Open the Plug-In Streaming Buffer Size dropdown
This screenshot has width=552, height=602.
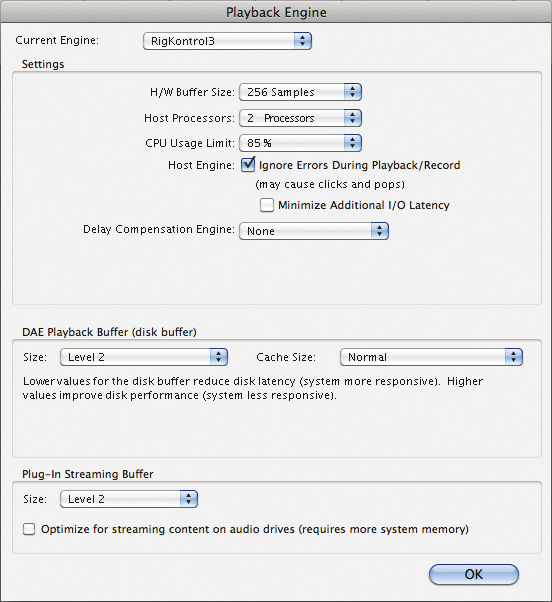click(x=129, y=499)
